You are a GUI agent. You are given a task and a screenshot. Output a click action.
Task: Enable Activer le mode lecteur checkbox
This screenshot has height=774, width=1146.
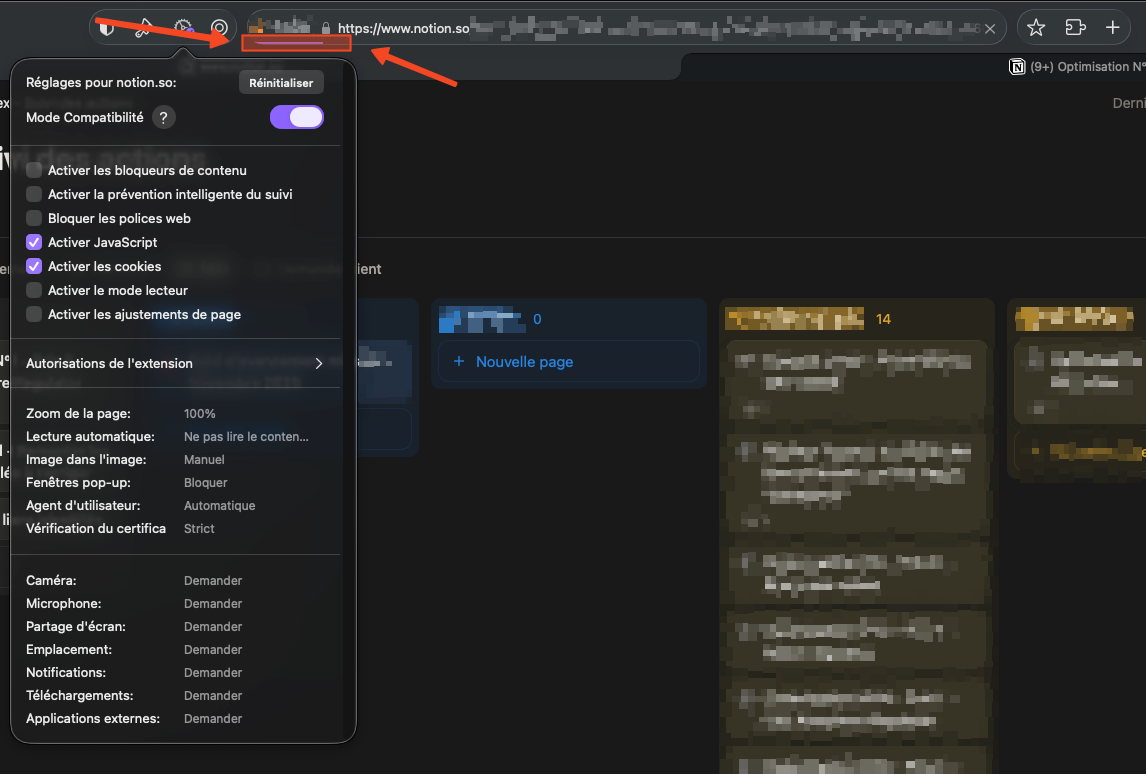[34, 291]
